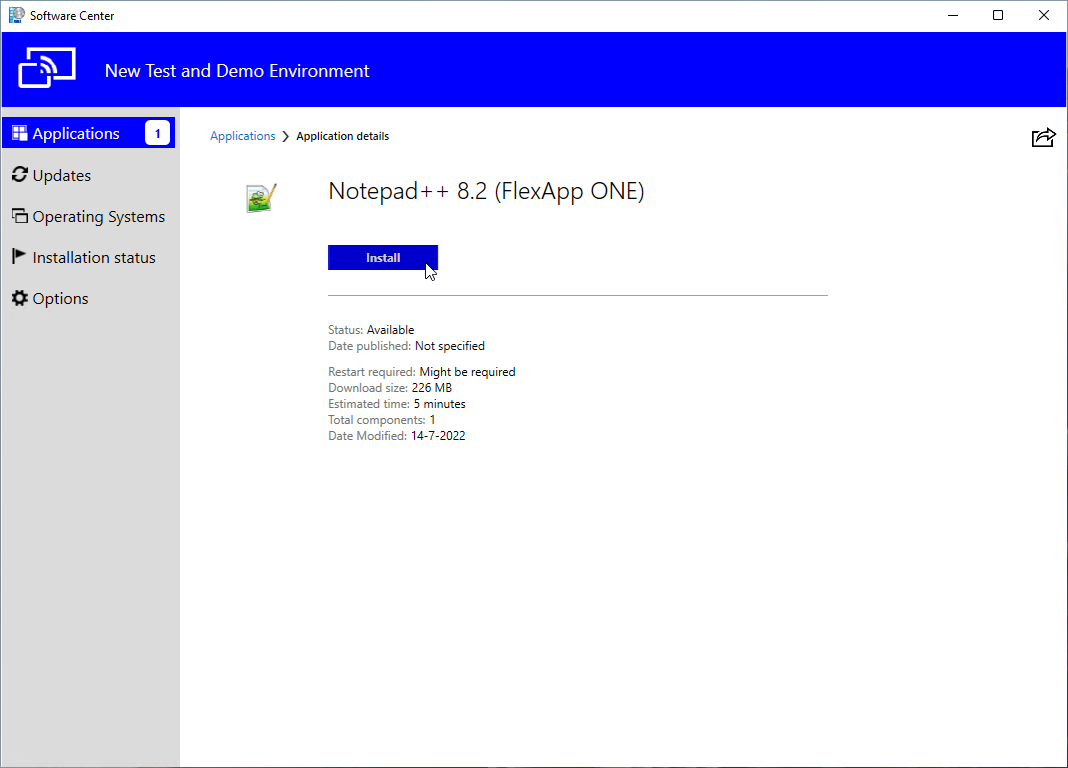Screen dimensions: 1068x768
Task: Minimize the Software Center window
Action: pos(952,15)
